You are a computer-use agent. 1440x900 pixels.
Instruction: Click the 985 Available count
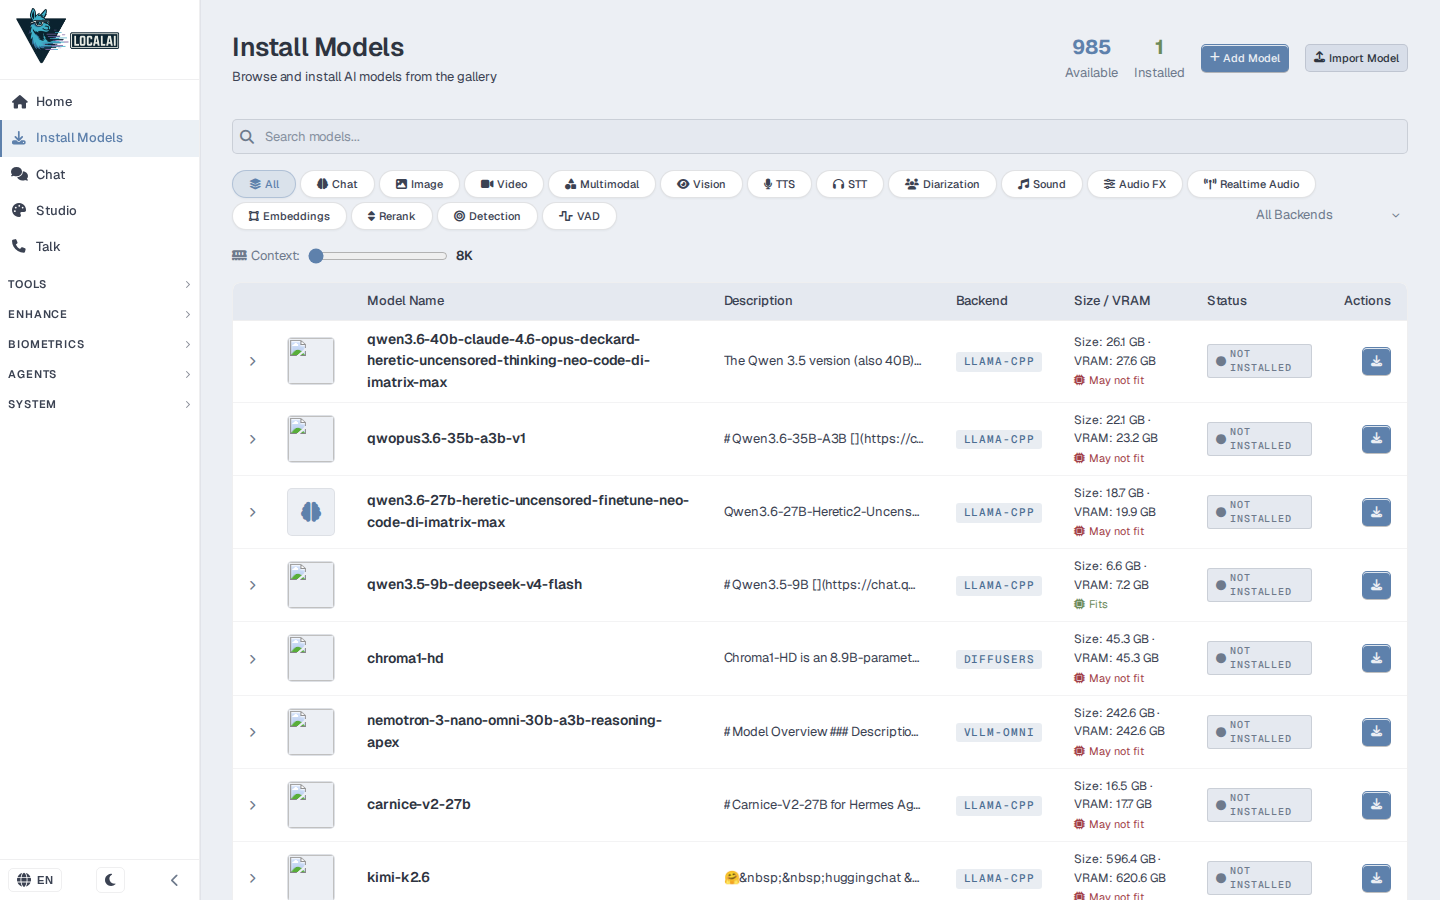[1091, 59]
